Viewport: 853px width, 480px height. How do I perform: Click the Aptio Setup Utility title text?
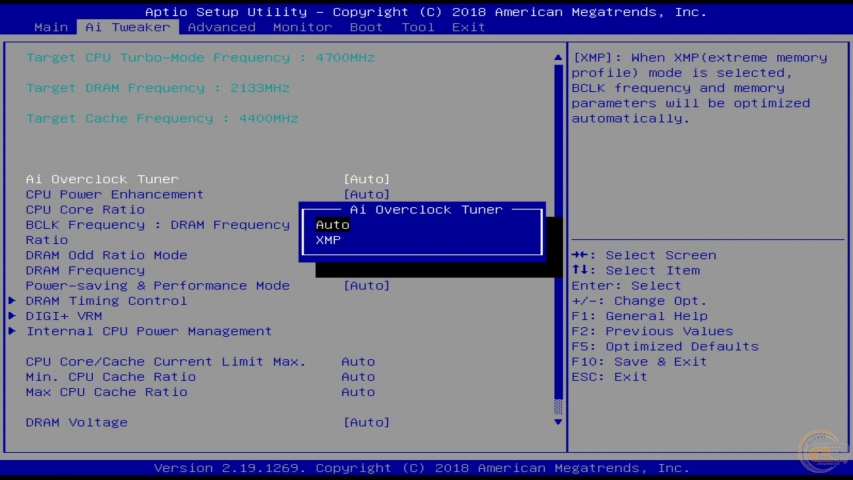click(x=426, y=12)
